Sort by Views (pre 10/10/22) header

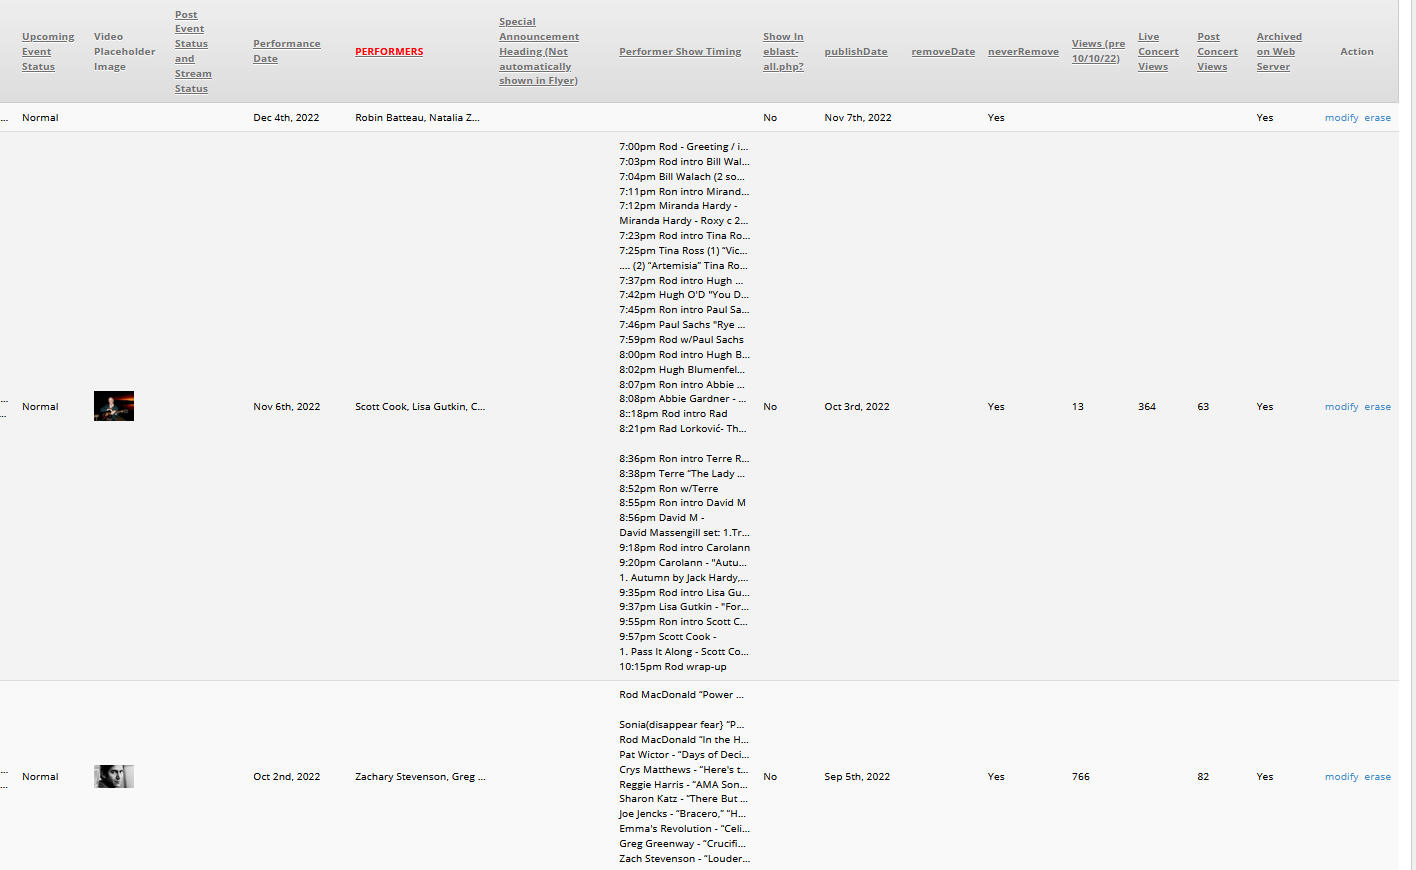click(x=1097, y=52)
